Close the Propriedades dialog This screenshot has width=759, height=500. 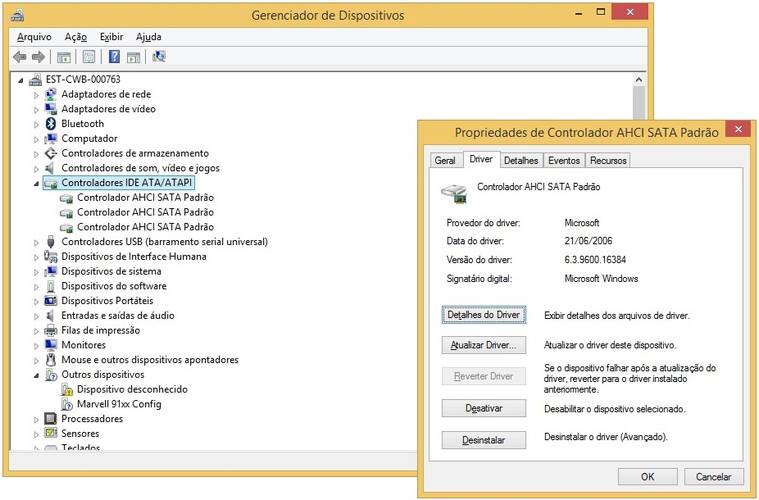coord(738,129)
